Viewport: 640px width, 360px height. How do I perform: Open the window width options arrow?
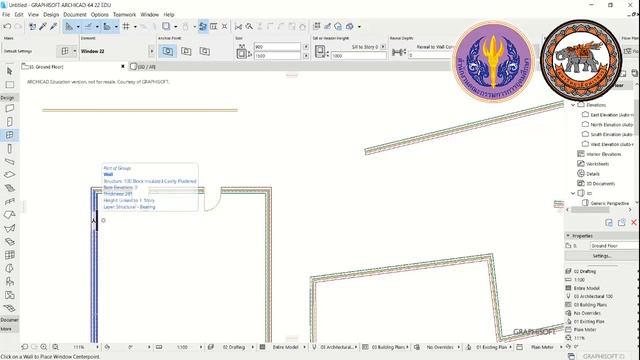306,47
